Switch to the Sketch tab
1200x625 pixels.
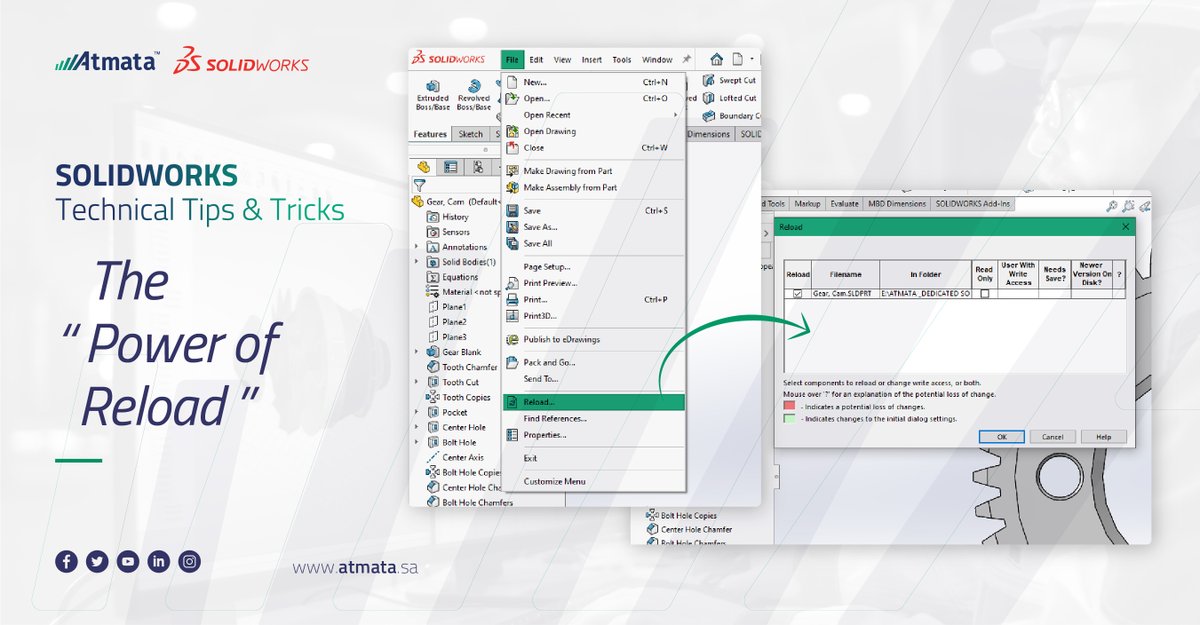point(470,134)
